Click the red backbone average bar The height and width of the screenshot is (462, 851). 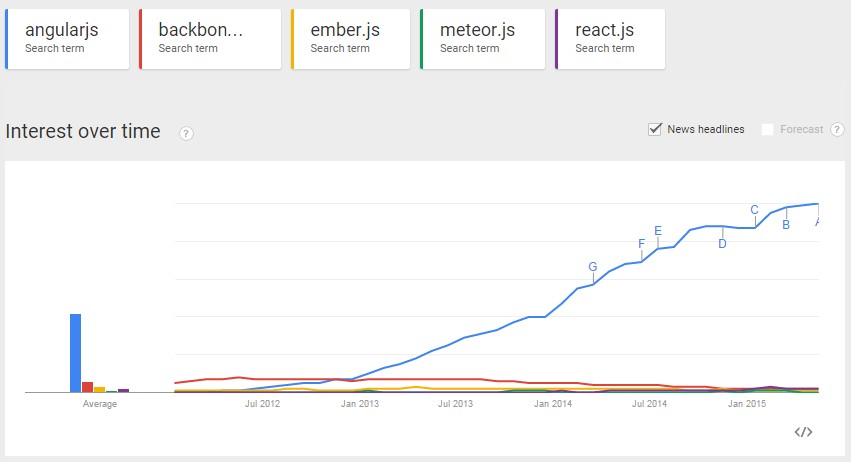pyautogui.click(x=87, y=387)
